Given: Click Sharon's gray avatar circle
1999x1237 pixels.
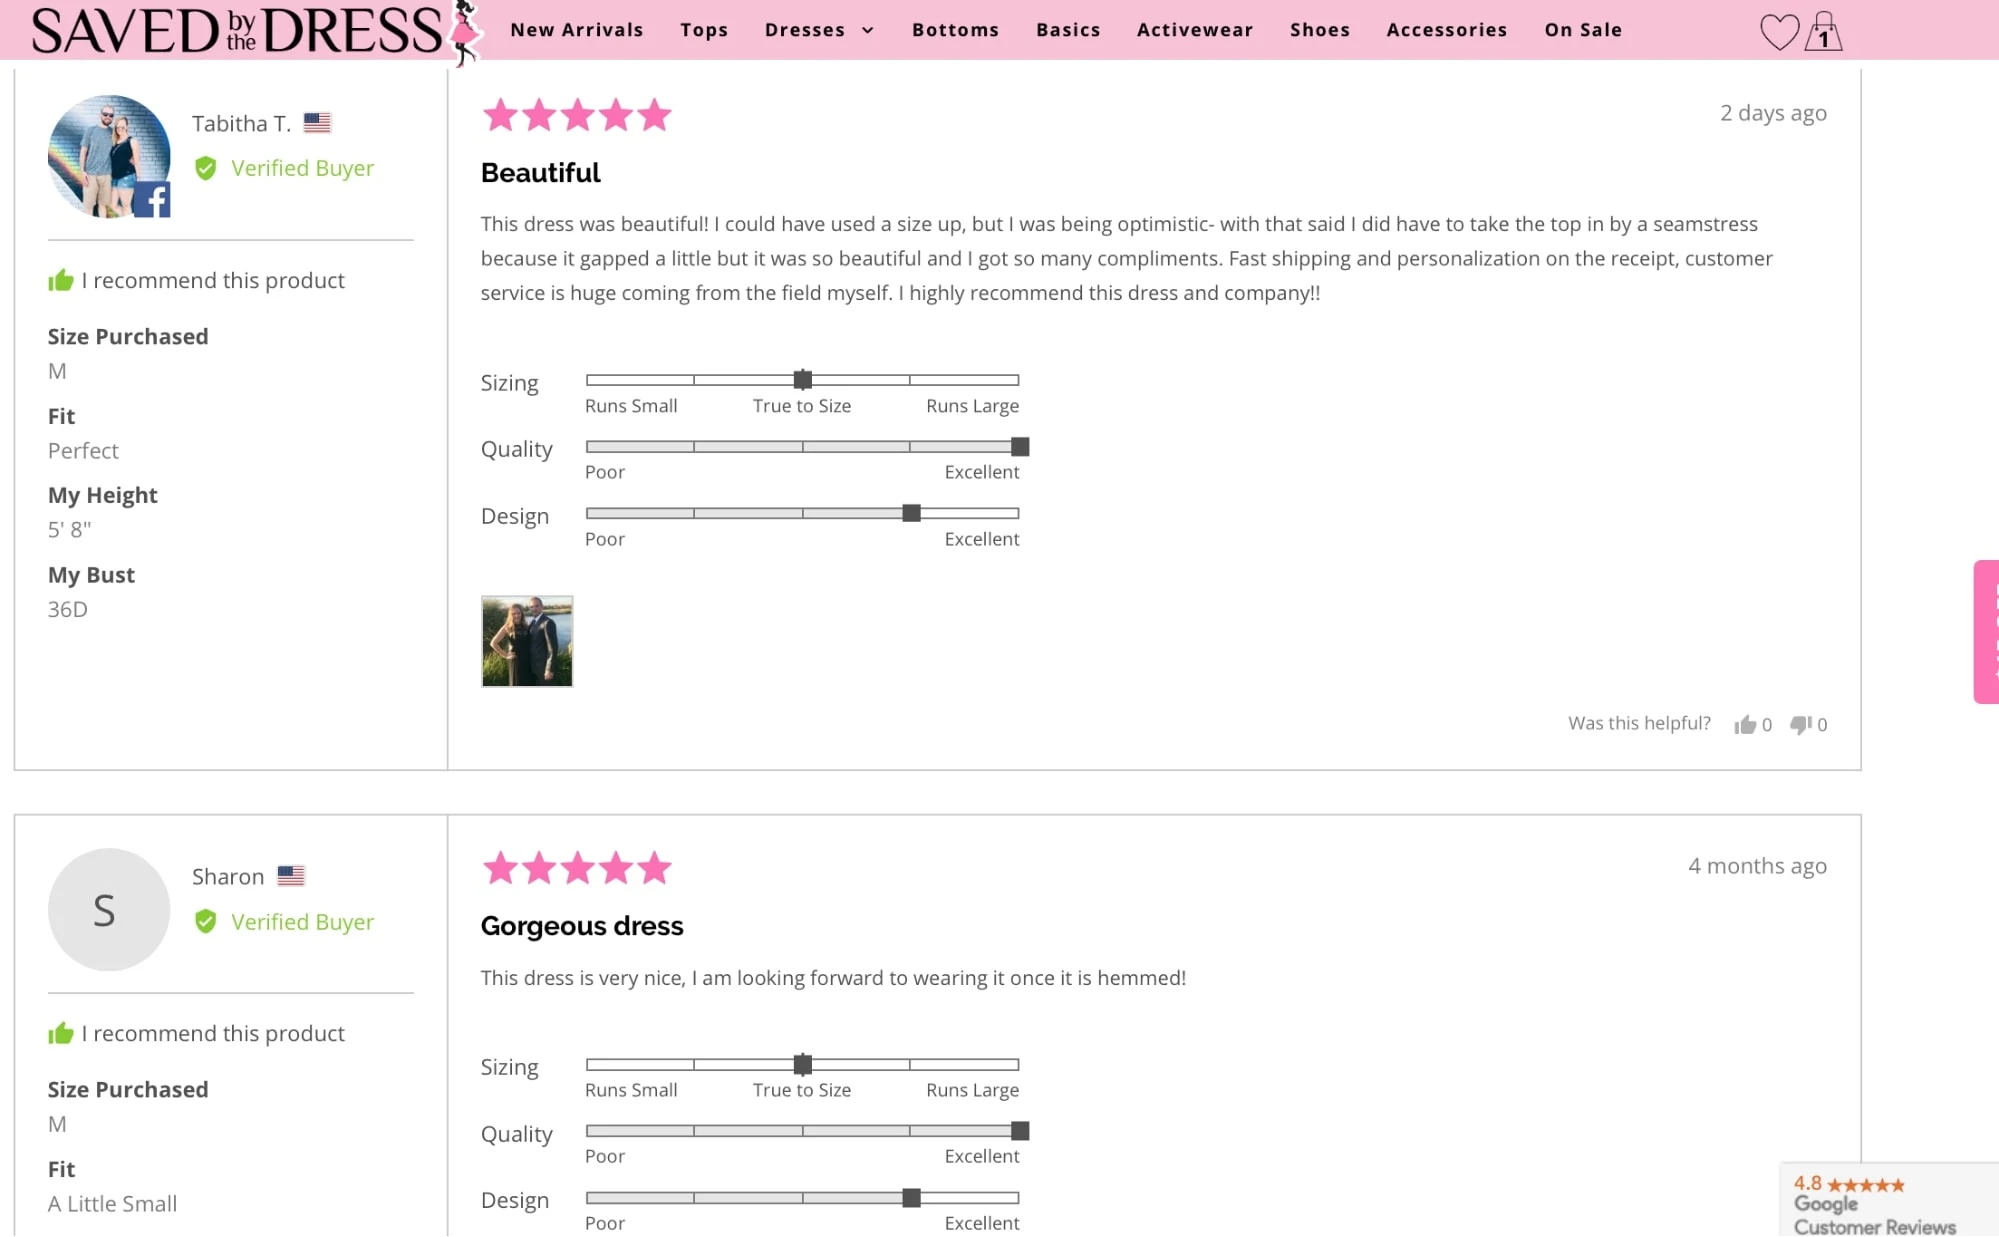Looking at the screenshot, I should [109, 910].
